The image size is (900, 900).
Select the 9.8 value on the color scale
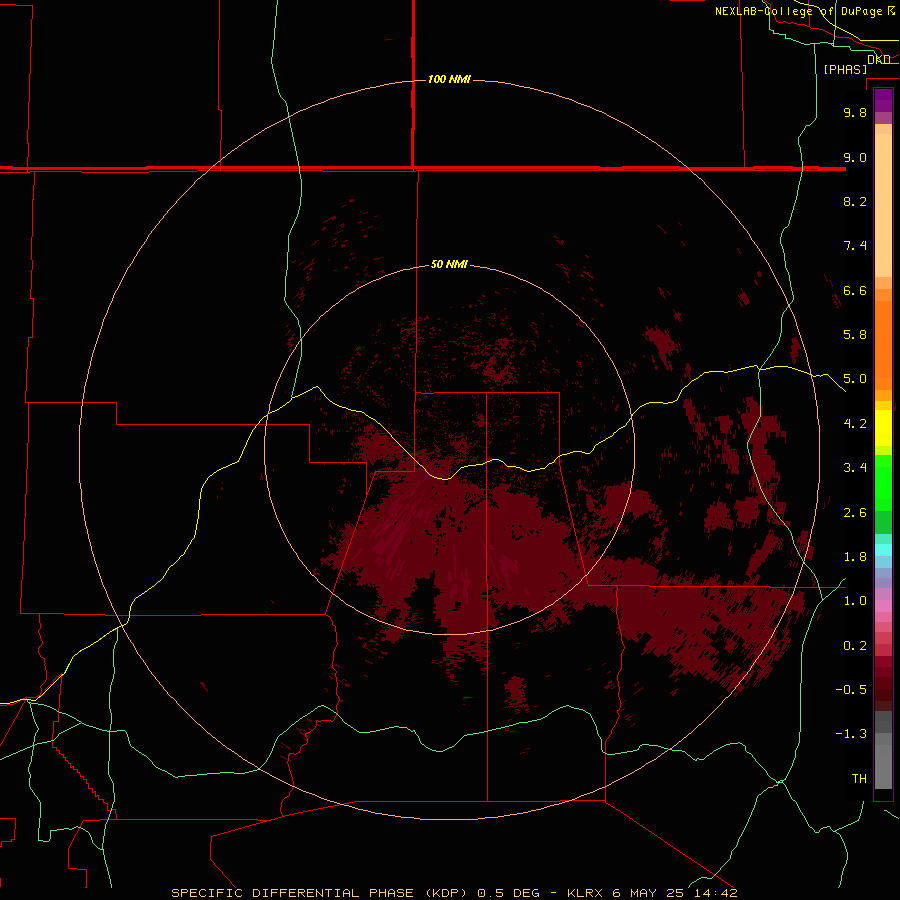855,112
